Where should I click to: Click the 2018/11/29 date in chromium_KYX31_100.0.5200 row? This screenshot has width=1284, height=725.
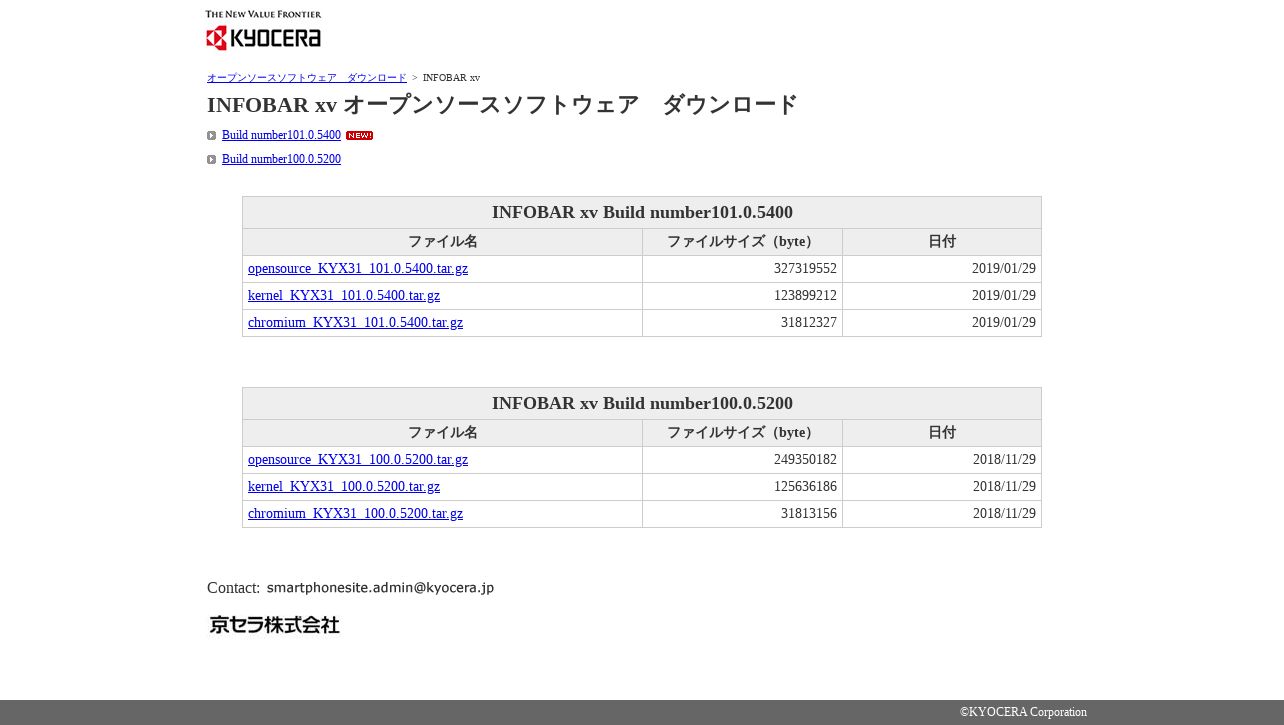pyautogui.click(x=1004, y=514)
